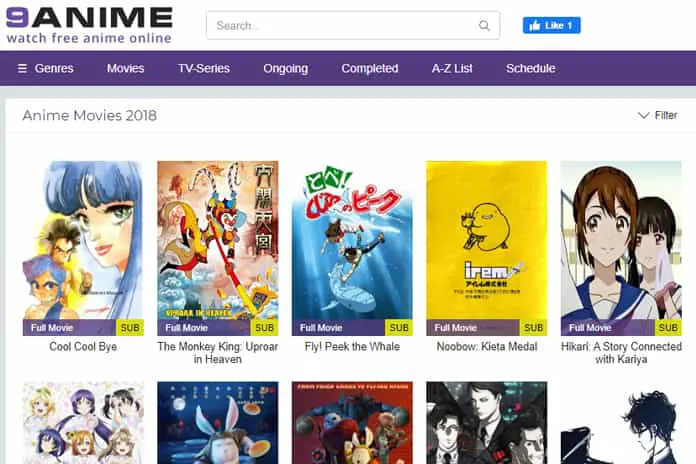This screenshot has width=696, height=464.
Task: Click the Cool Cool Bye title link
Action: 83,347
